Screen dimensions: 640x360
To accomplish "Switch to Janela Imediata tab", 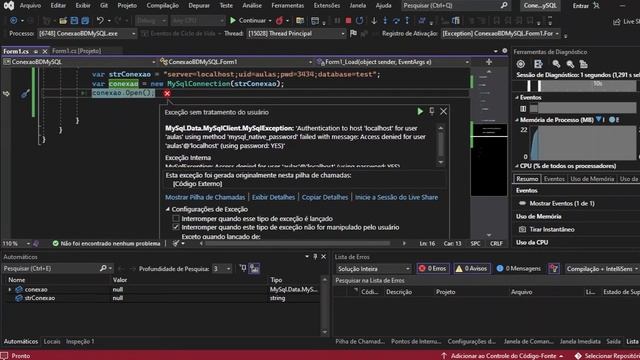I will click(x=580, y=341).
